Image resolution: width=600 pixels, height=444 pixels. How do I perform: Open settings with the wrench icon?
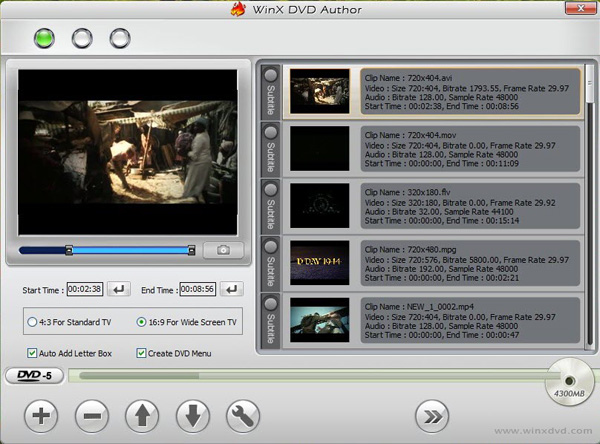(243, 415)
